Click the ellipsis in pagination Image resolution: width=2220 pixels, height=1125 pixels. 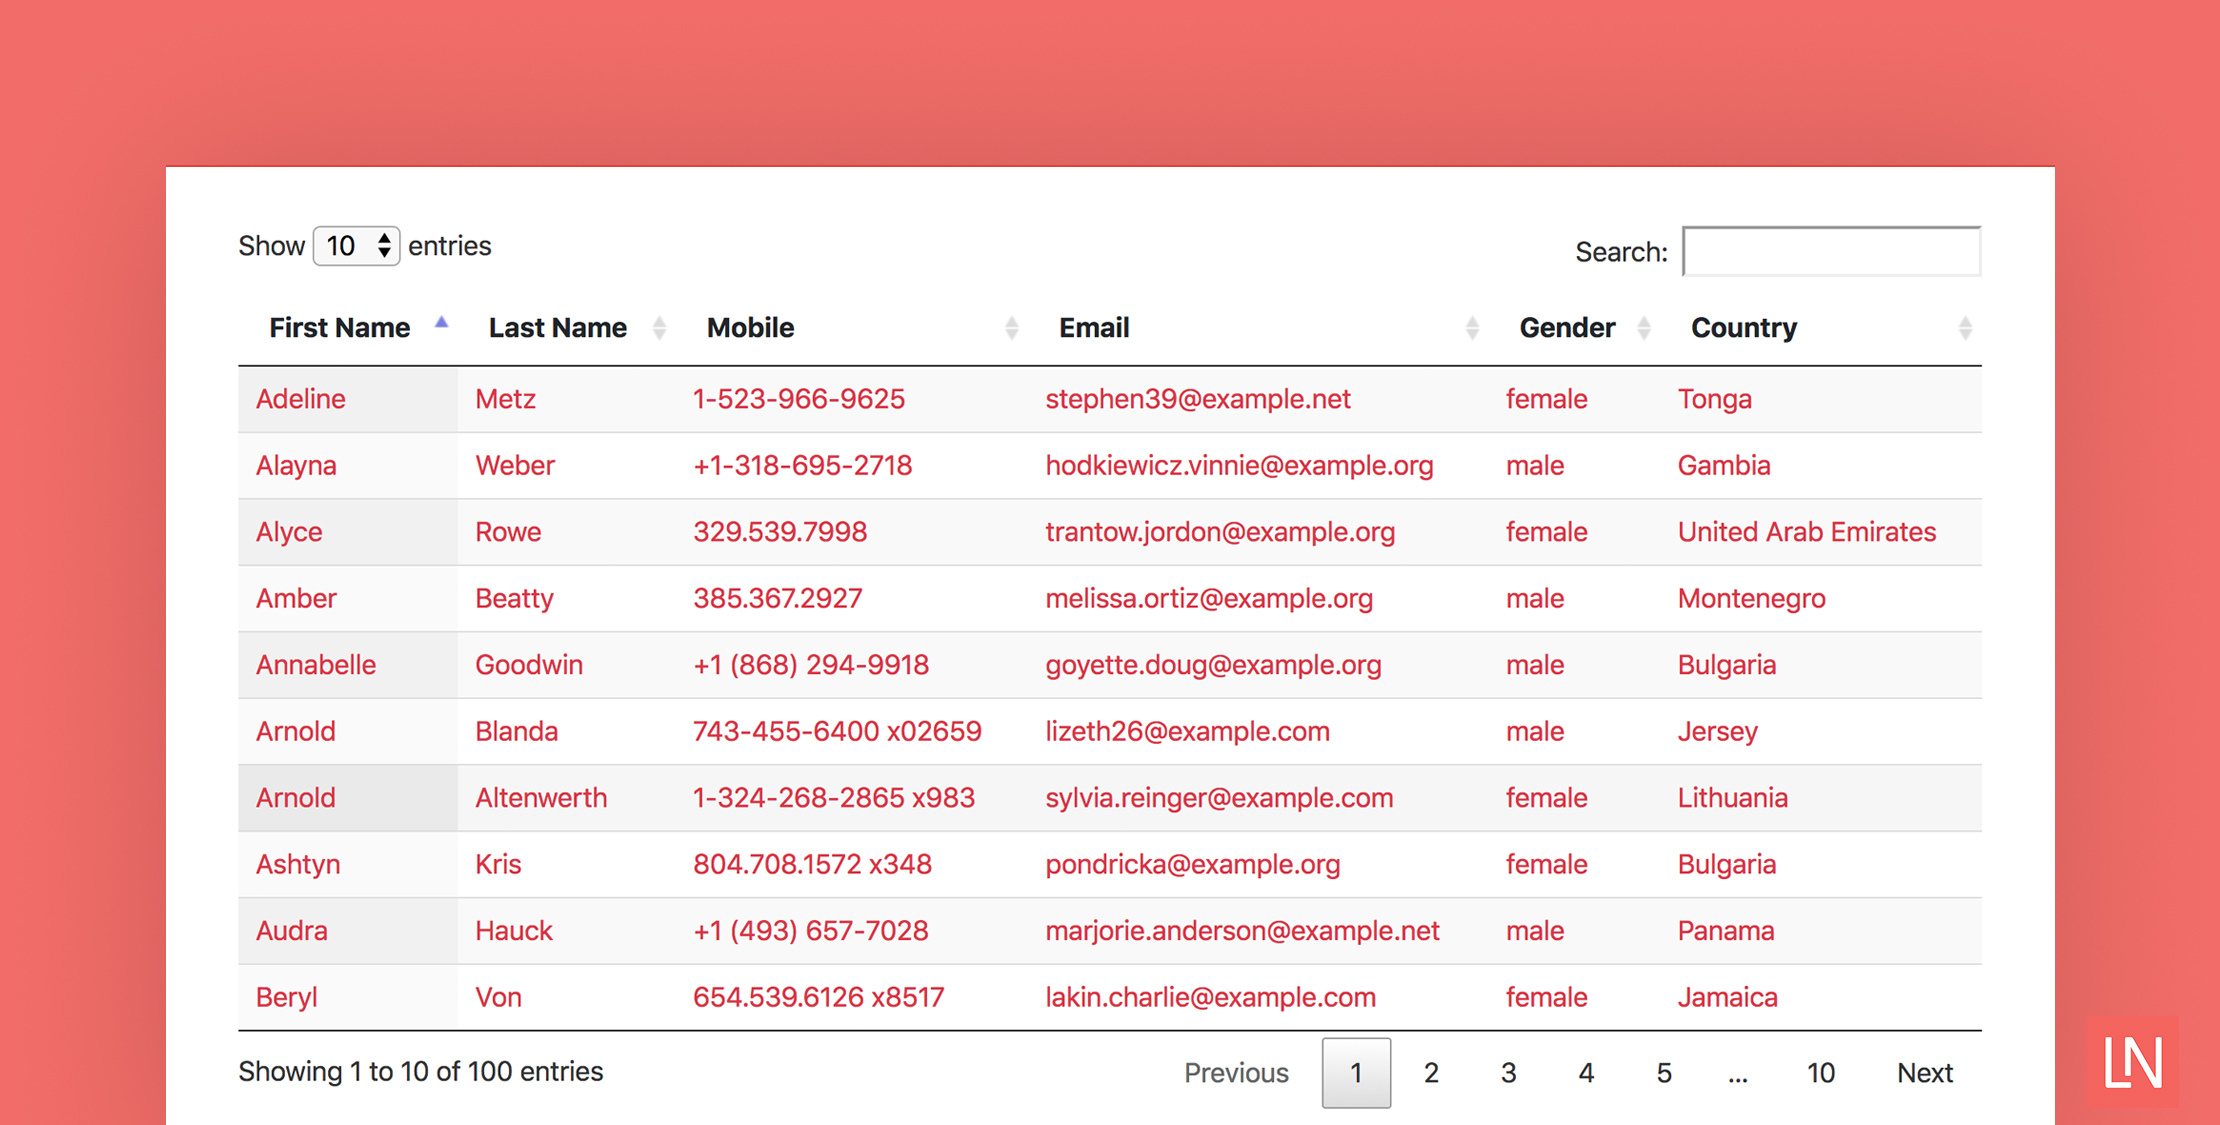pyautogui.click(x=1742, y=1072)
